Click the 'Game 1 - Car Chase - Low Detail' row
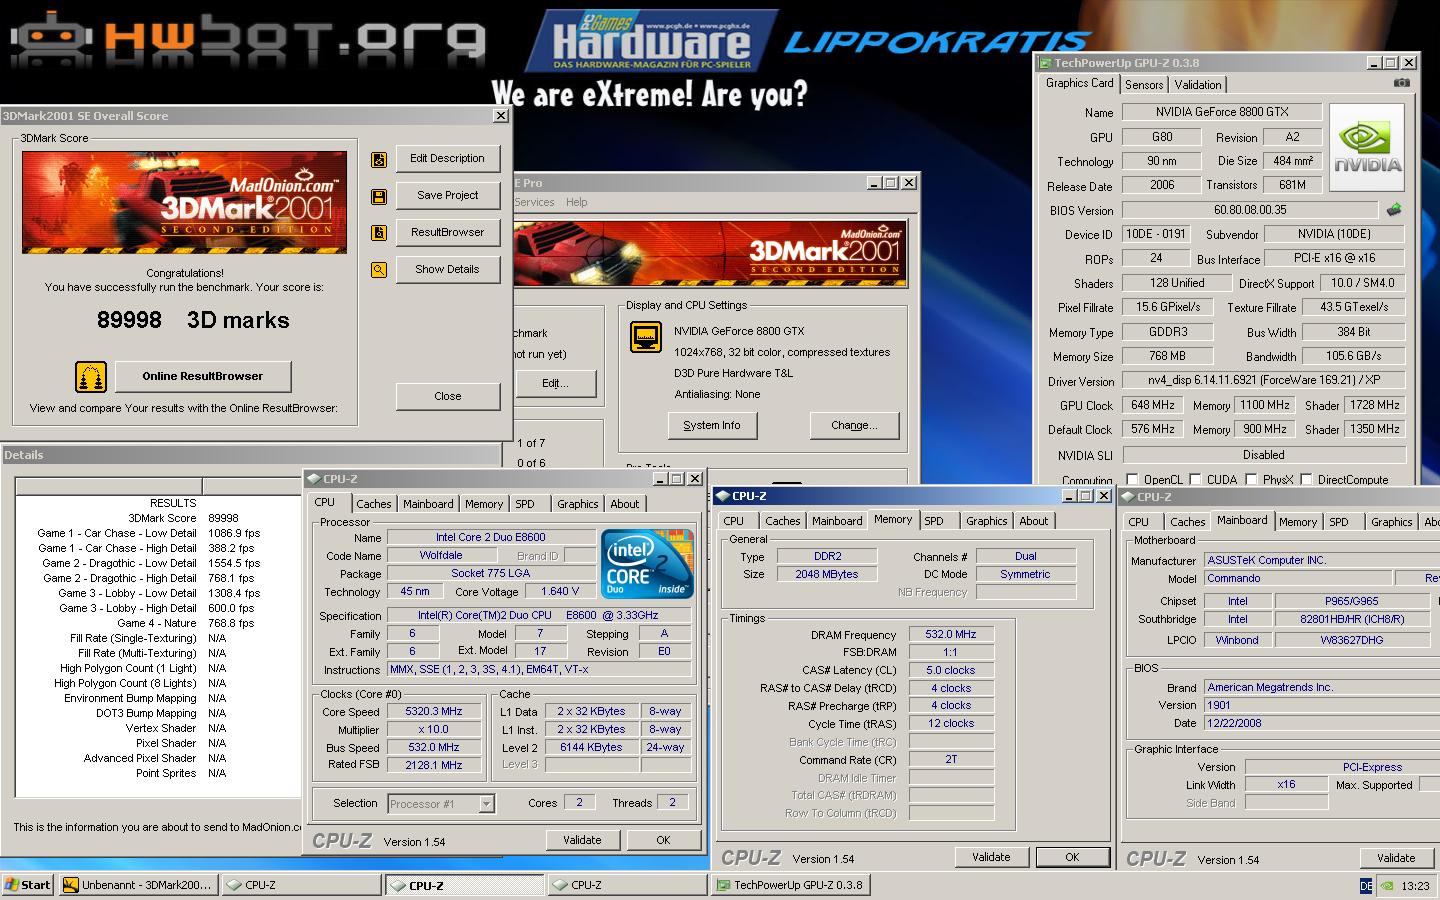The width and height of the screenshot is (1440, 900). (x=158, y=533)
